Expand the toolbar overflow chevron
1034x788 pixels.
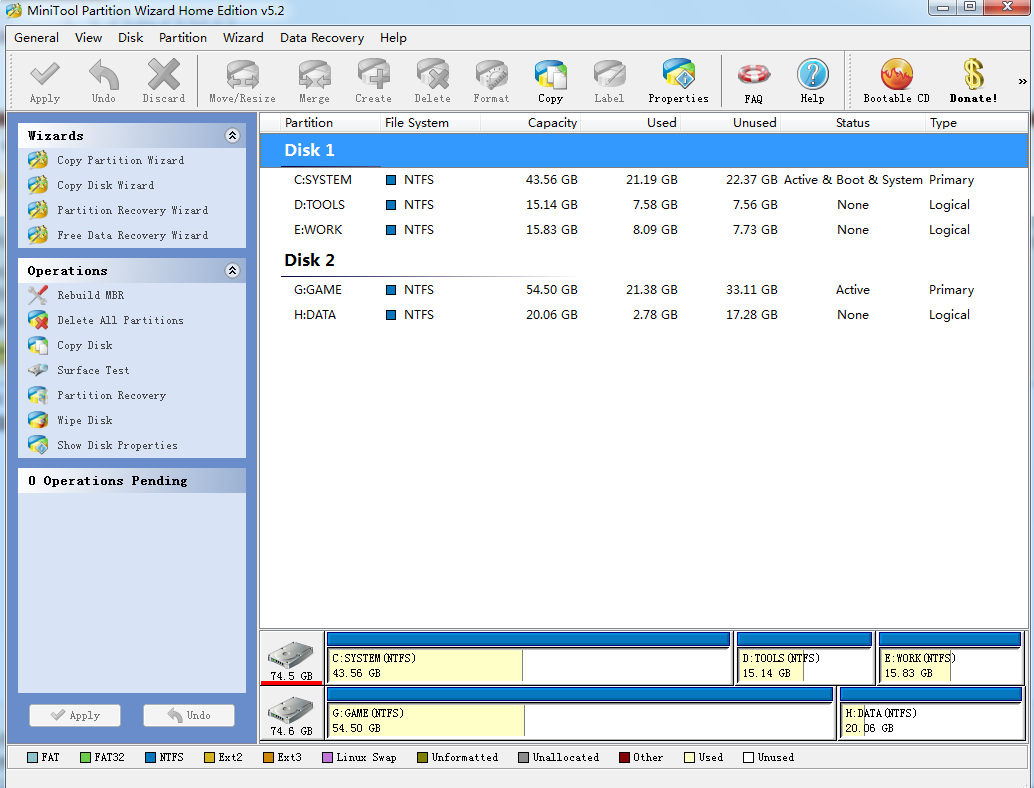click(1022, 82)
